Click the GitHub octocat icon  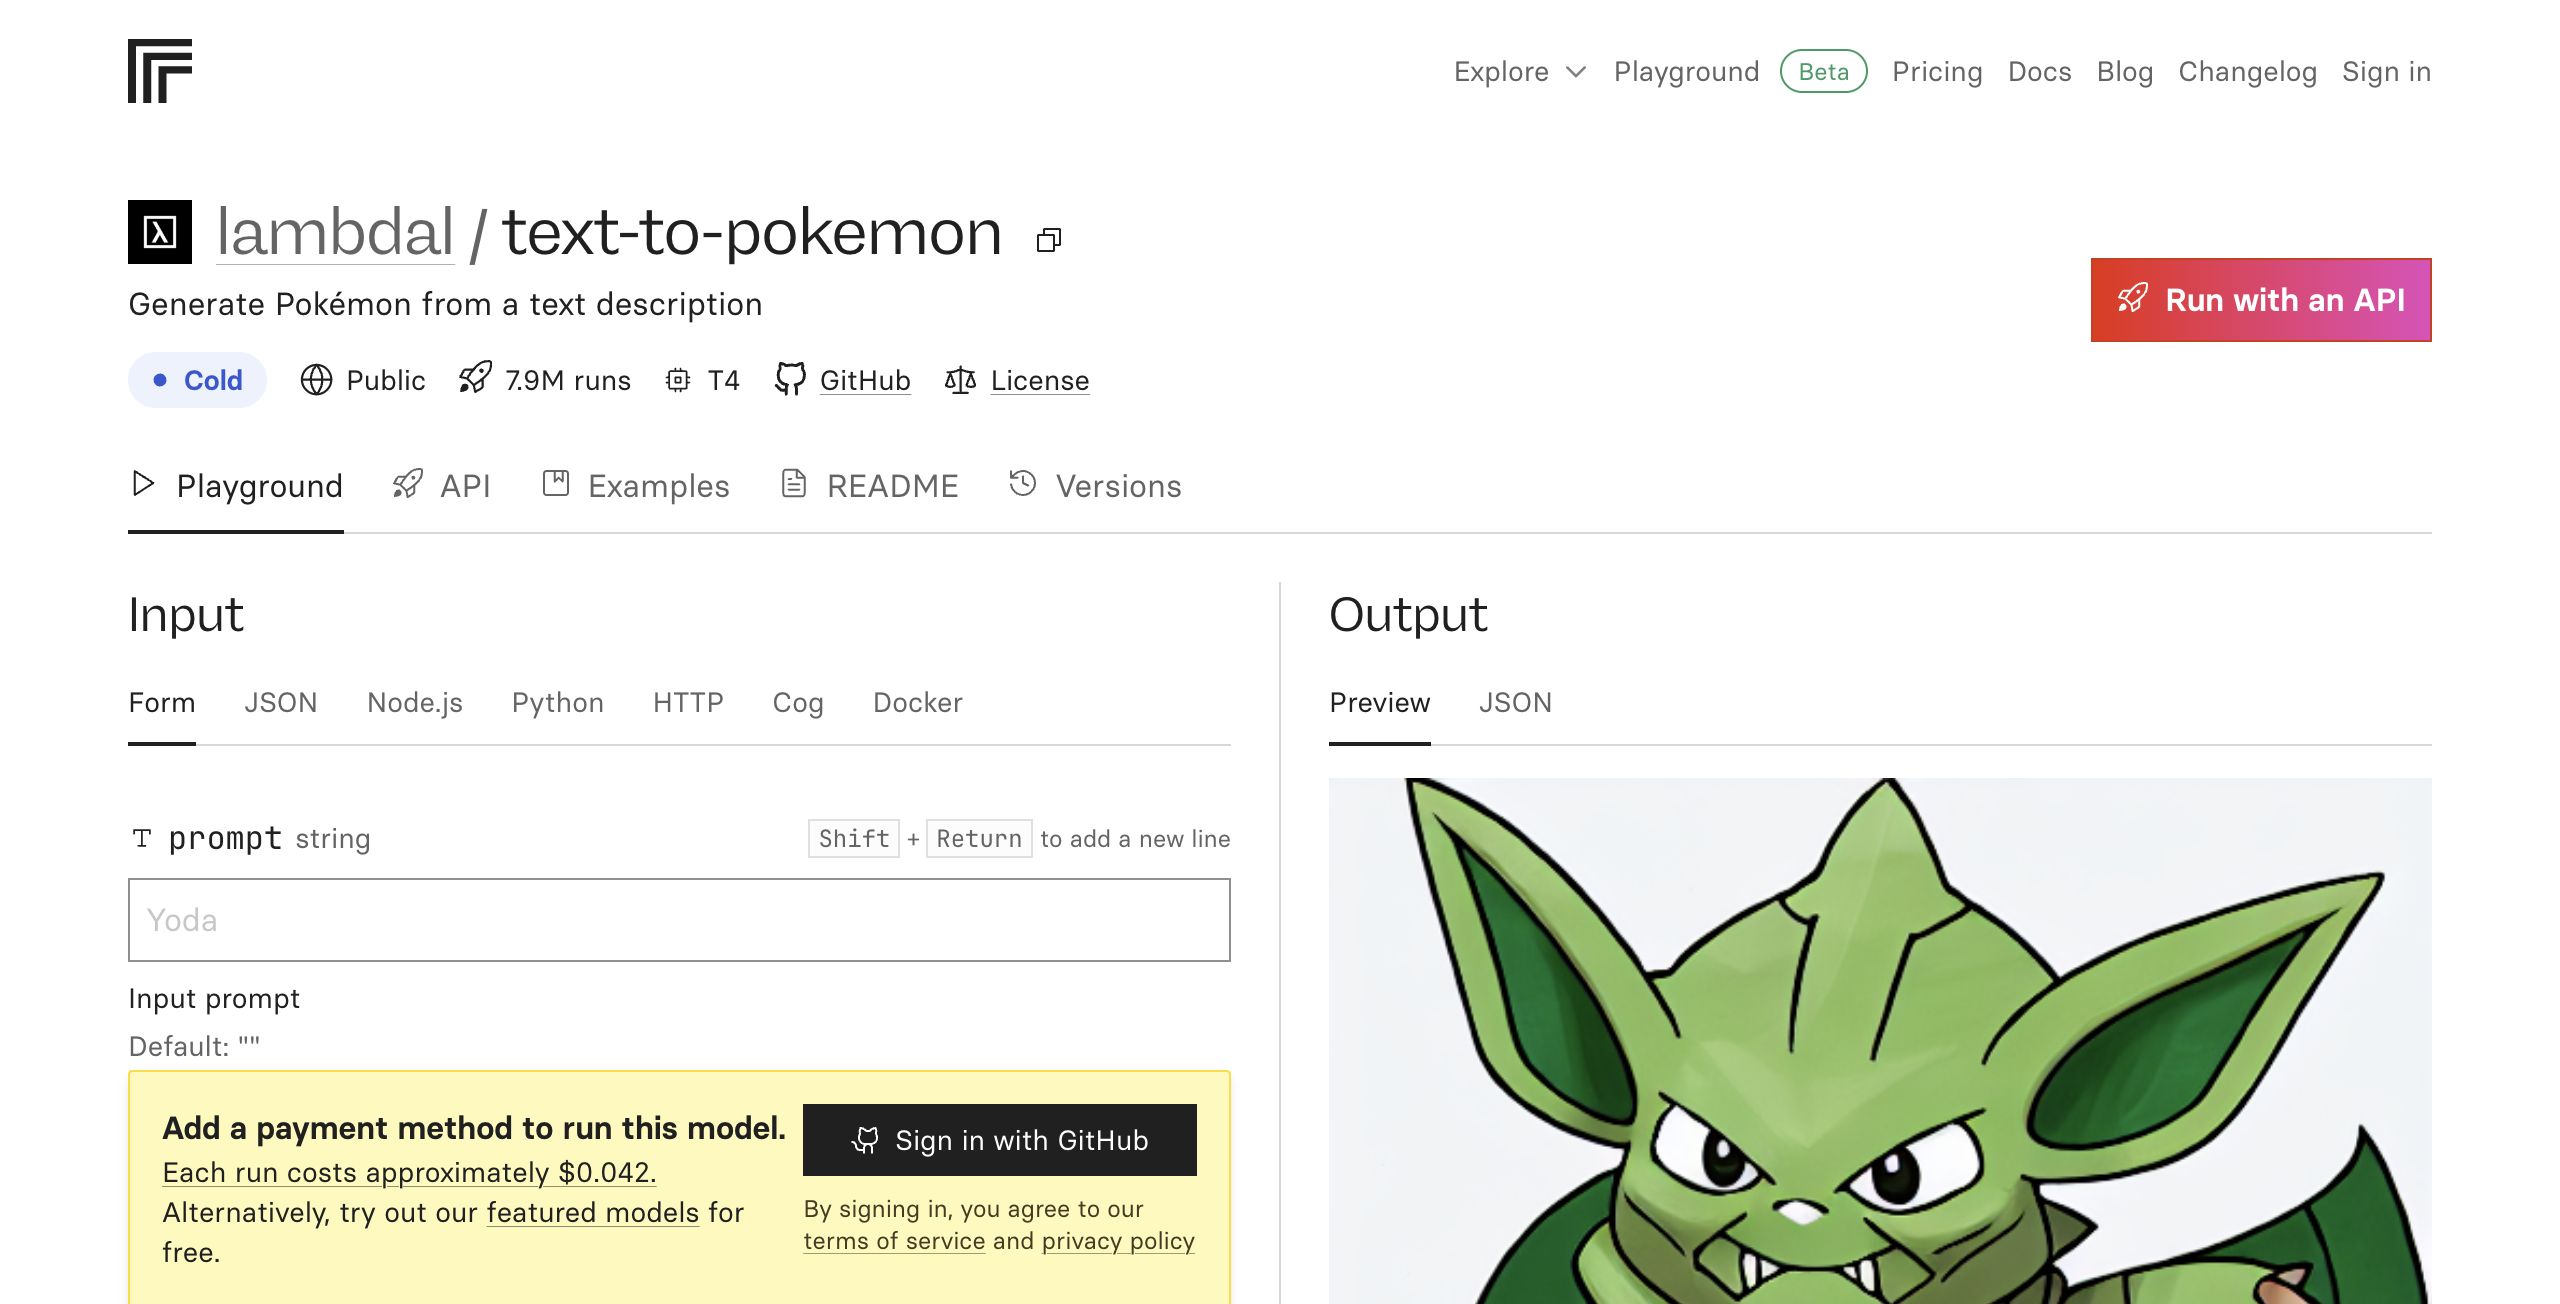pos(790,379)
